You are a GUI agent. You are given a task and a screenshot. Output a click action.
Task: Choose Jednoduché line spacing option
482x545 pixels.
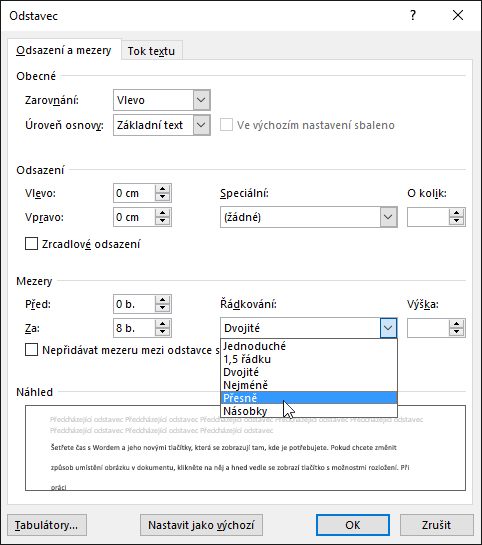(309, 346)
